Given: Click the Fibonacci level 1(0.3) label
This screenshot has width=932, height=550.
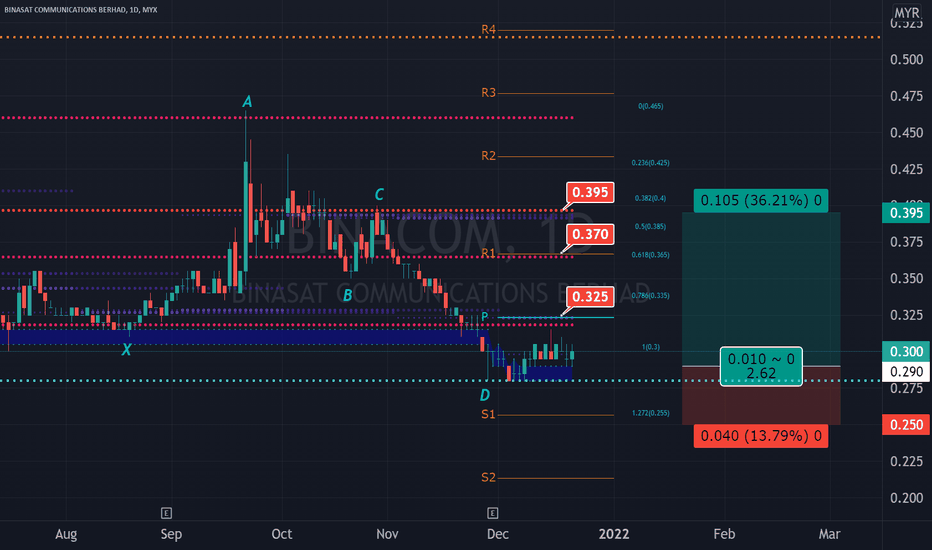Looking at the screenshot, I should [x=651, y=347].
